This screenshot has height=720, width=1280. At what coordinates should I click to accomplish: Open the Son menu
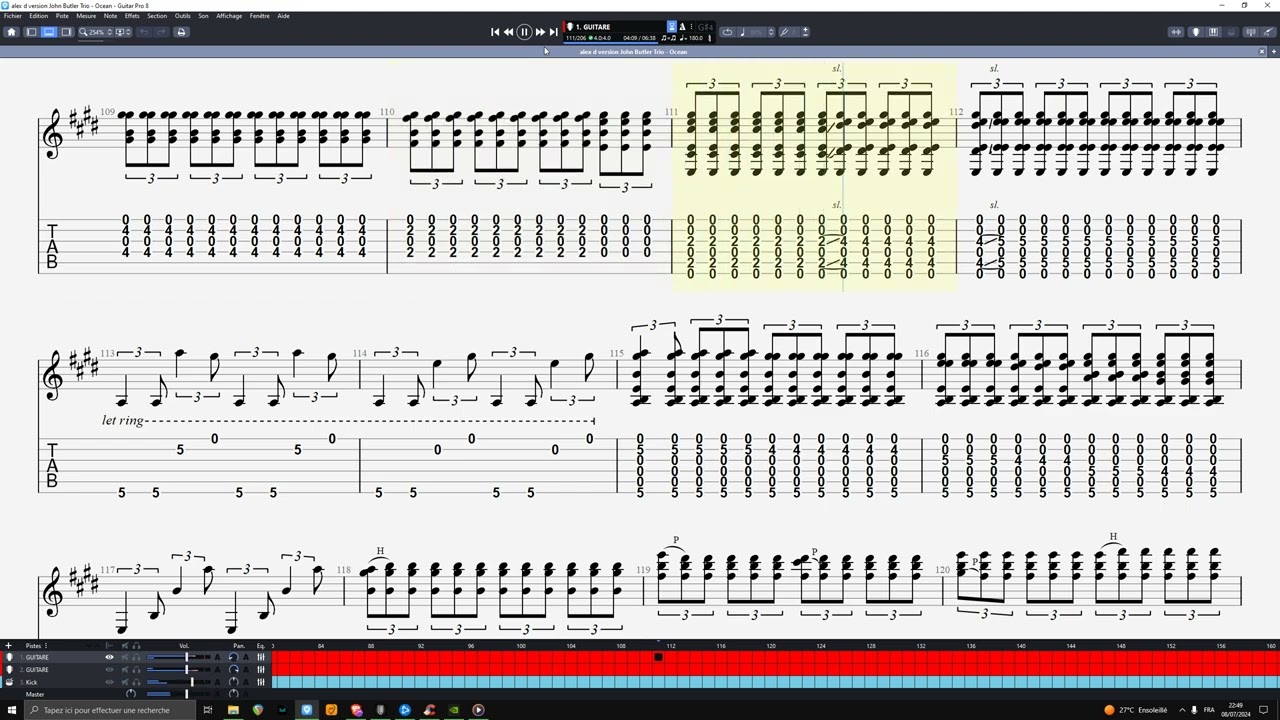click(203, 16)
